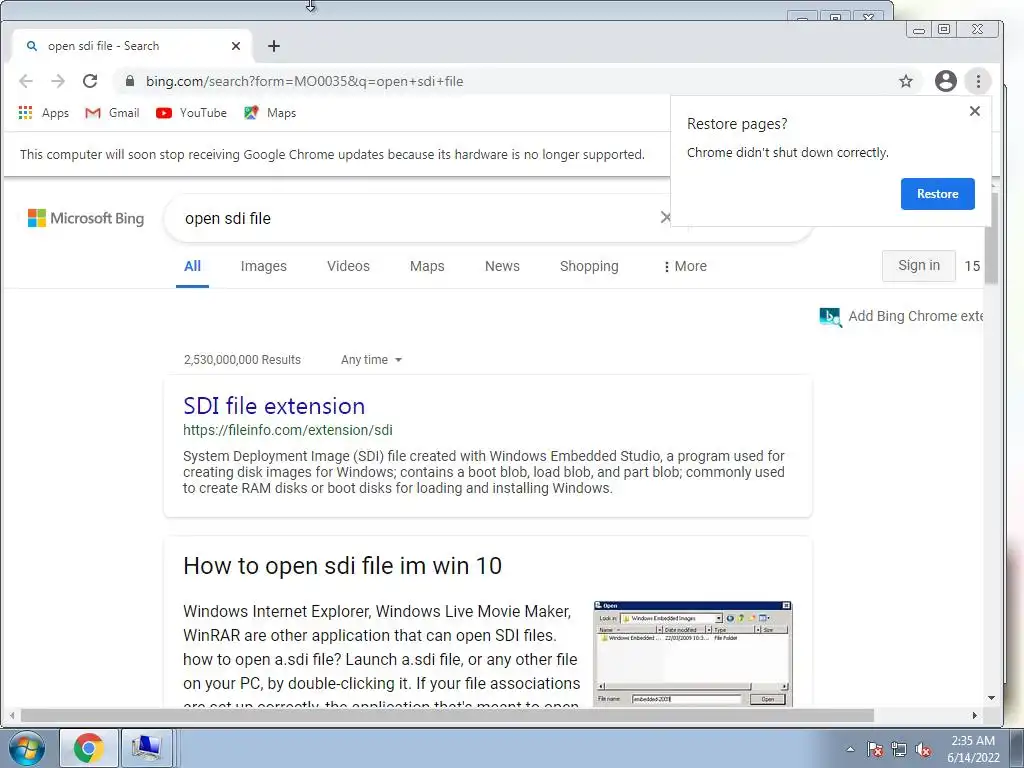This screenshot has width=1024, height=768.
Task: Click the Bing extension icon
Action: pyautogui.click(x=830, y=317)
